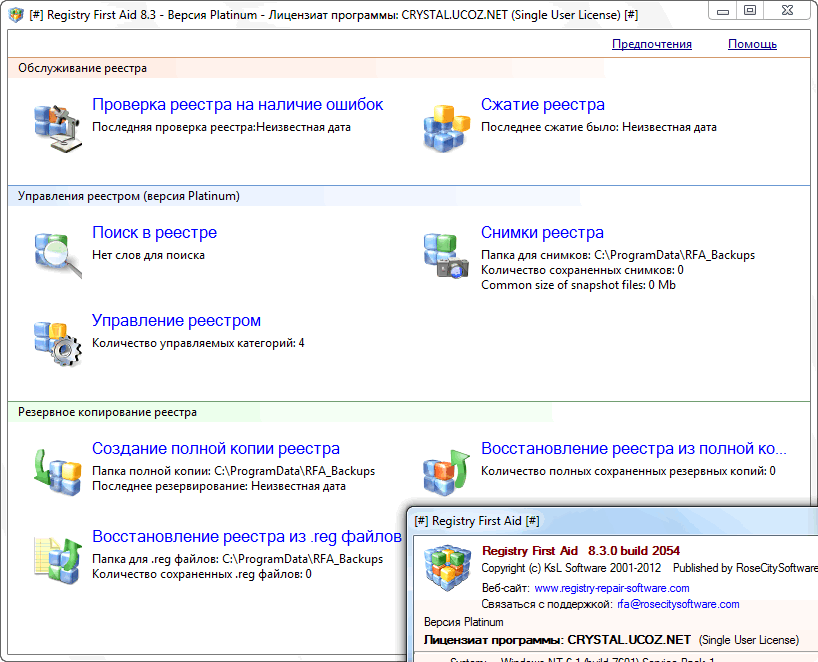The width and height of the screenshot is (818, 662).
Task: Click 'Registry First Aid 8.3.0 build 2054' text
Action: [x=581, y=551]
